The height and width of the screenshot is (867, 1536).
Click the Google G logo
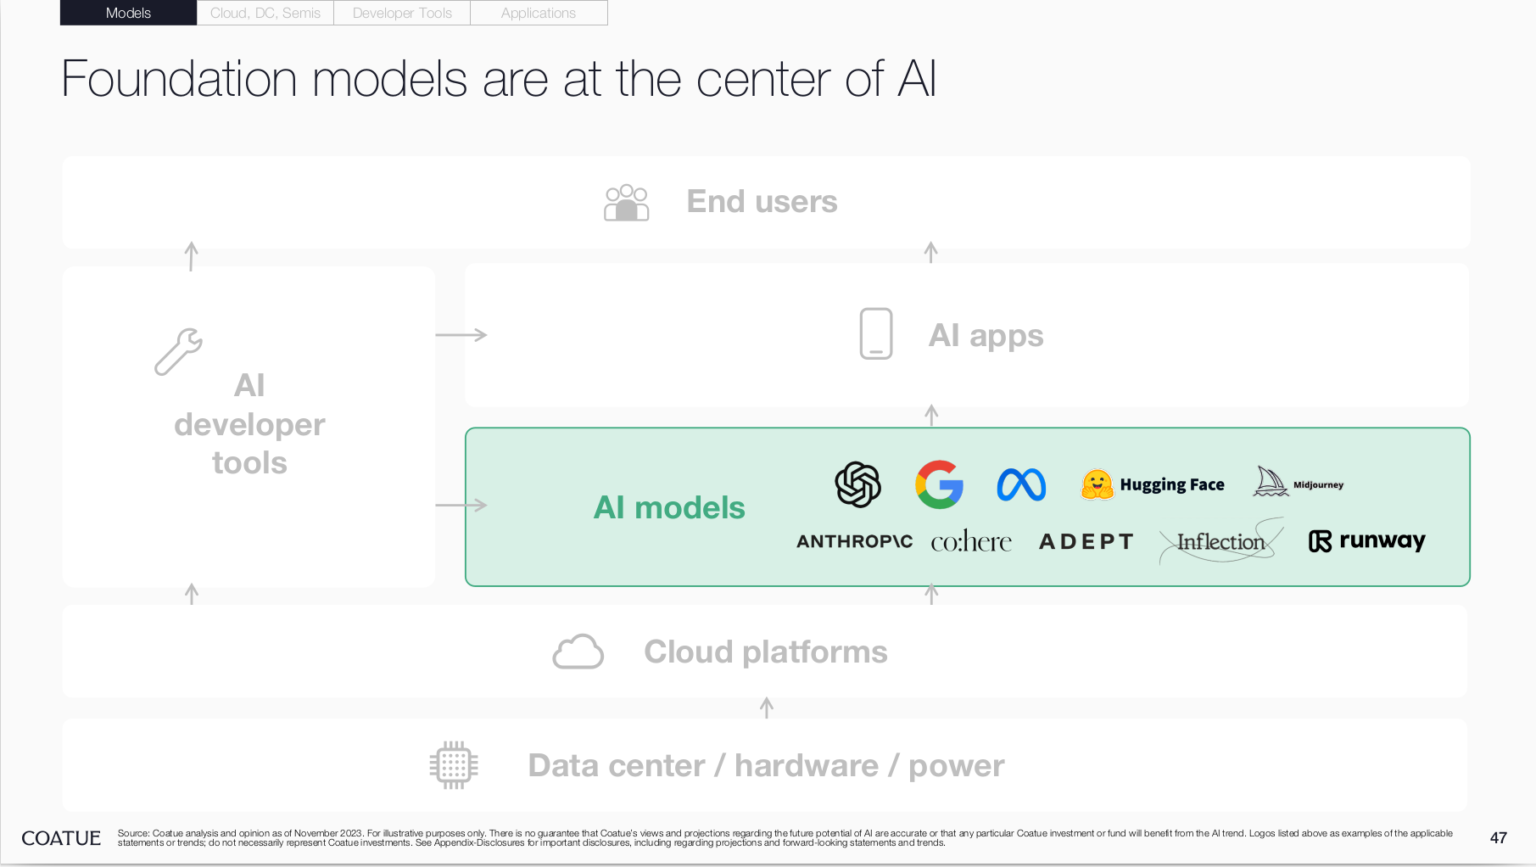pyautogui.click(x=939, y=485)
